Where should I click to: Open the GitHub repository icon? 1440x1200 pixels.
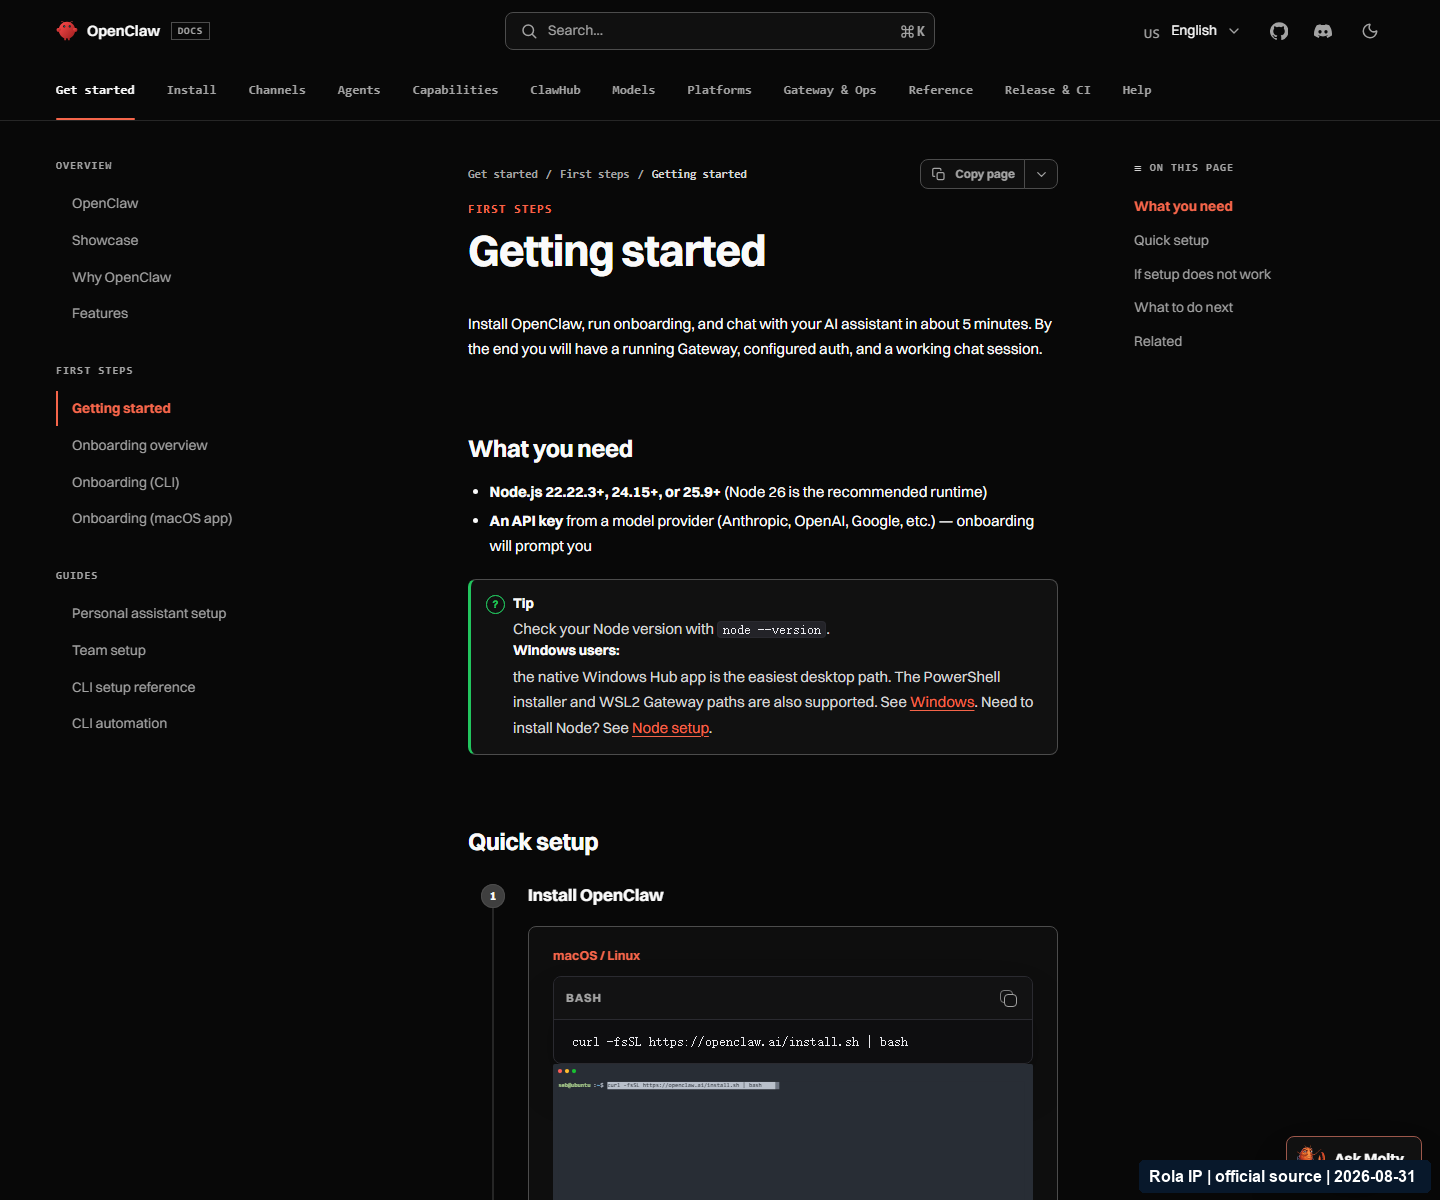pyautogui.click(x=1279, y=31)
